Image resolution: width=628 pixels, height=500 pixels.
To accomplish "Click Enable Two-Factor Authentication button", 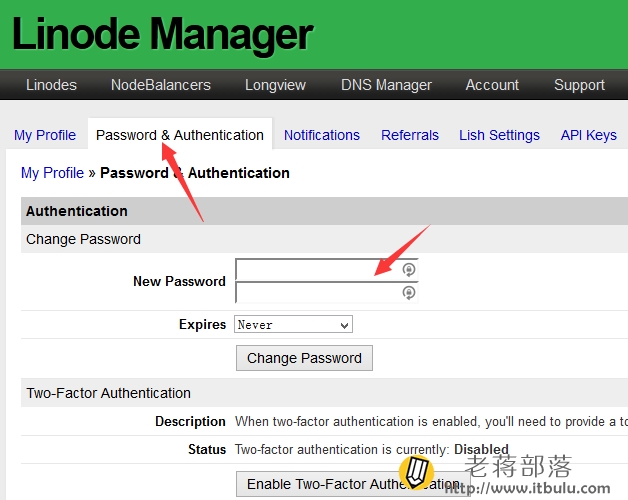I will (x=353, y=484).
